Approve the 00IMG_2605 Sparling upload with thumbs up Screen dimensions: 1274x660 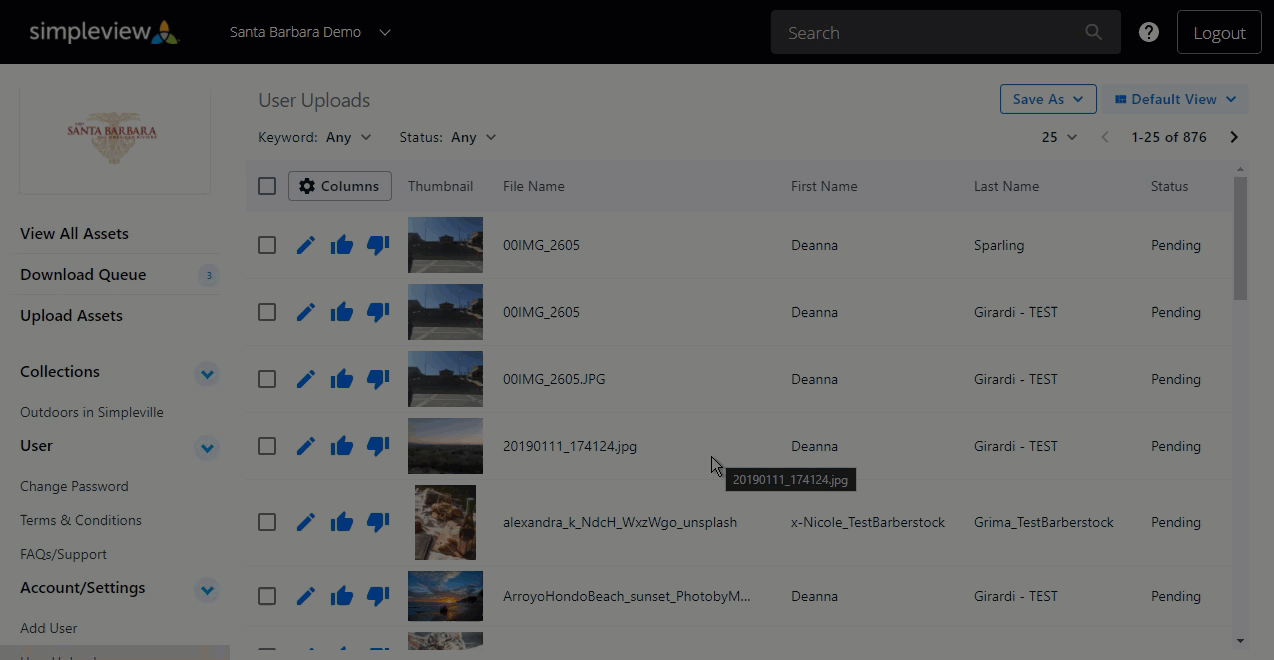[x=342, y=245]
